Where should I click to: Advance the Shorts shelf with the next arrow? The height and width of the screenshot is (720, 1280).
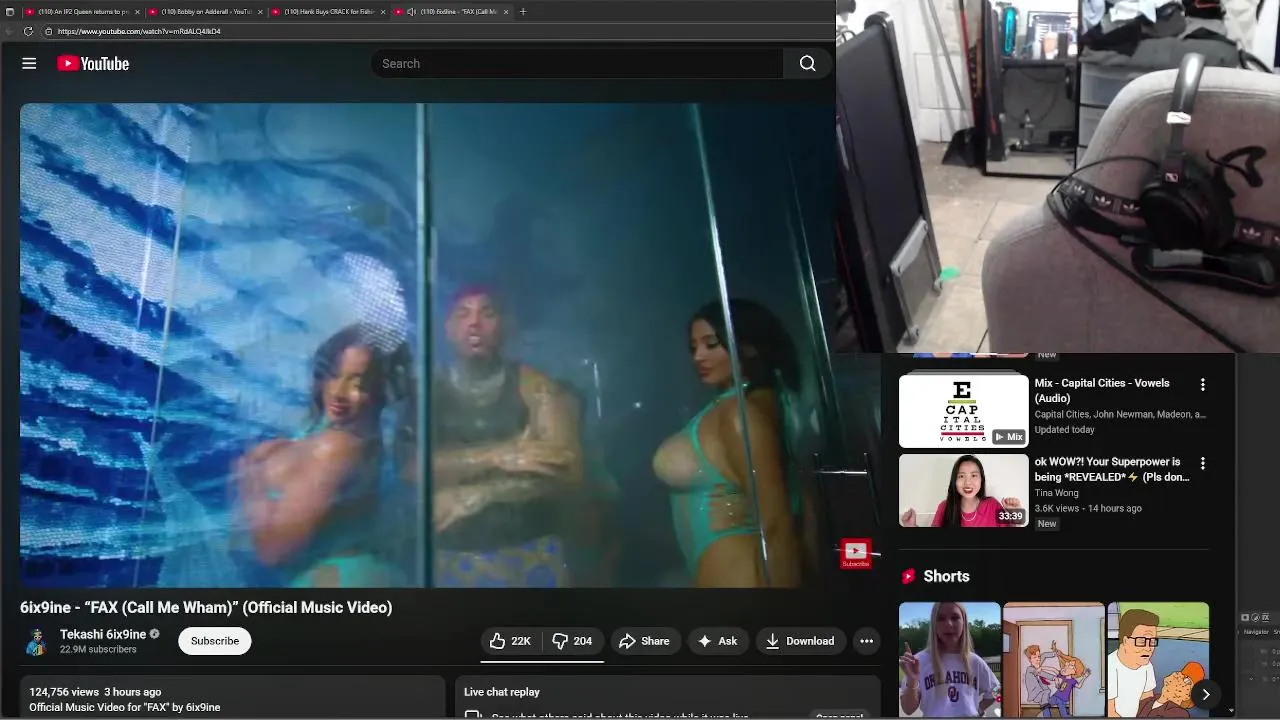pos(1206,694)
